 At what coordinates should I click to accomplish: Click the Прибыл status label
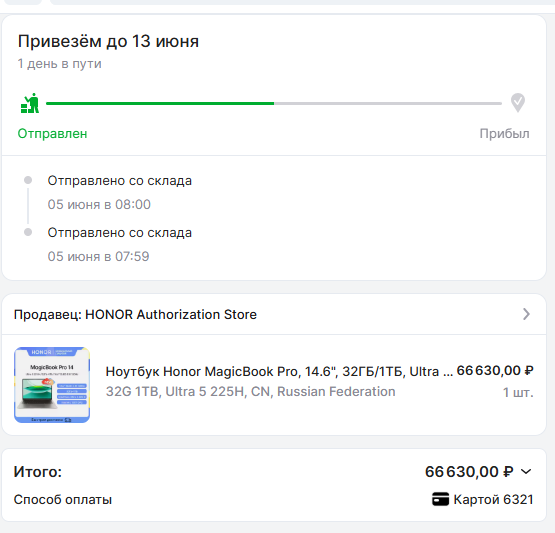(x=504, y=134)
